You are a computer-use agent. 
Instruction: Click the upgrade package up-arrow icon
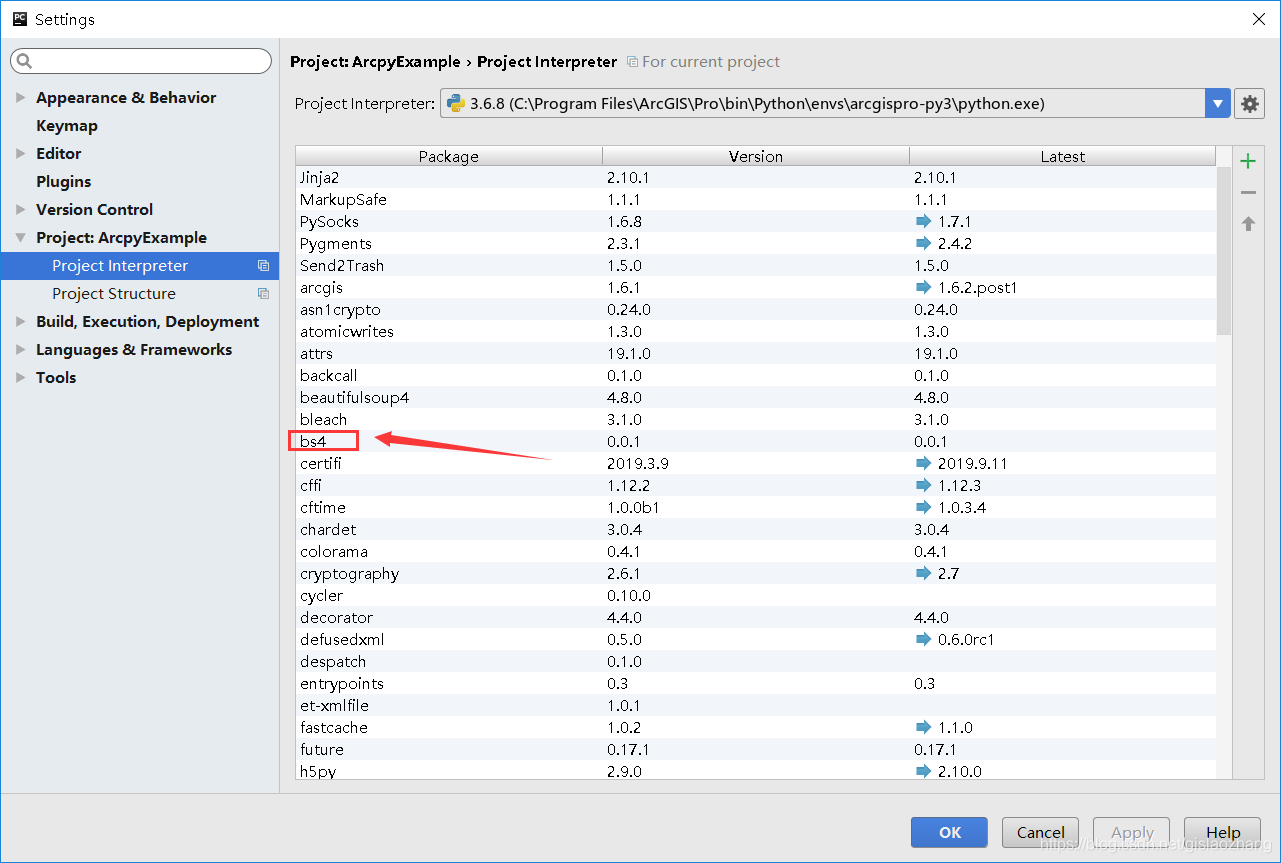(x=1248, y=223)
